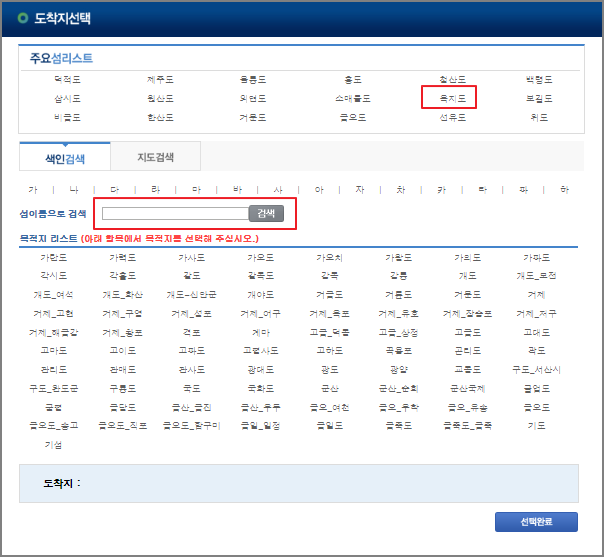This screenshot has width=604, height=557.
Task: Filter by index letter 바
Action: [237, 190]
